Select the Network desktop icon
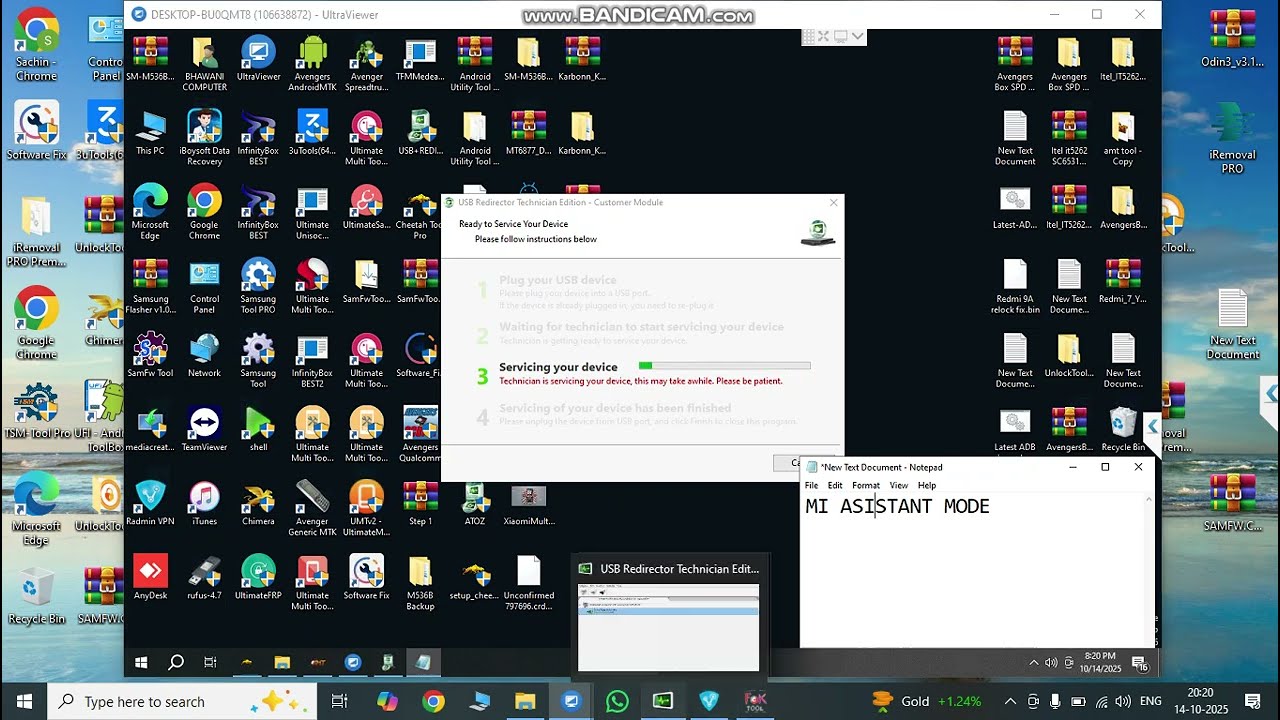 pyautogui.click(x=204, y=355)
